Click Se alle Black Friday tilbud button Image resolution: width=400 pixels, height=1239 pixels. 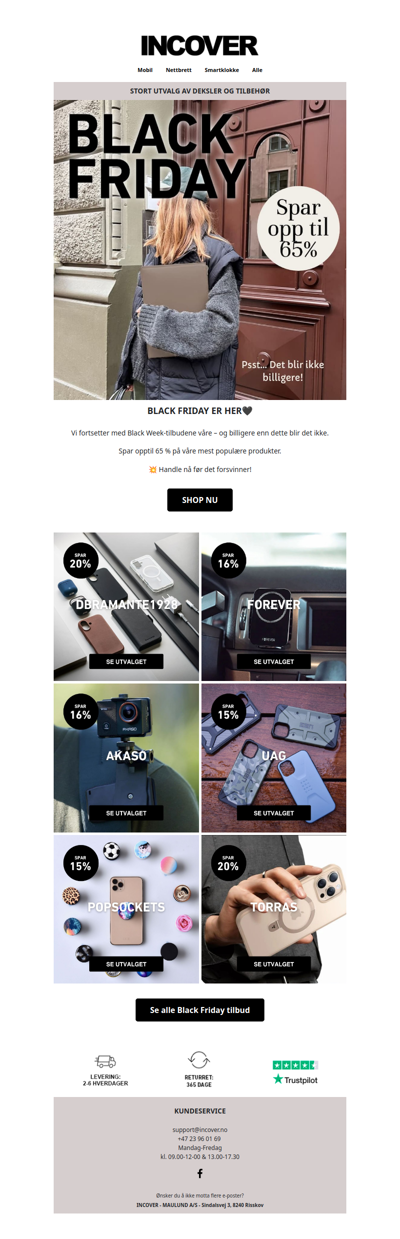tap(200, 1010)
